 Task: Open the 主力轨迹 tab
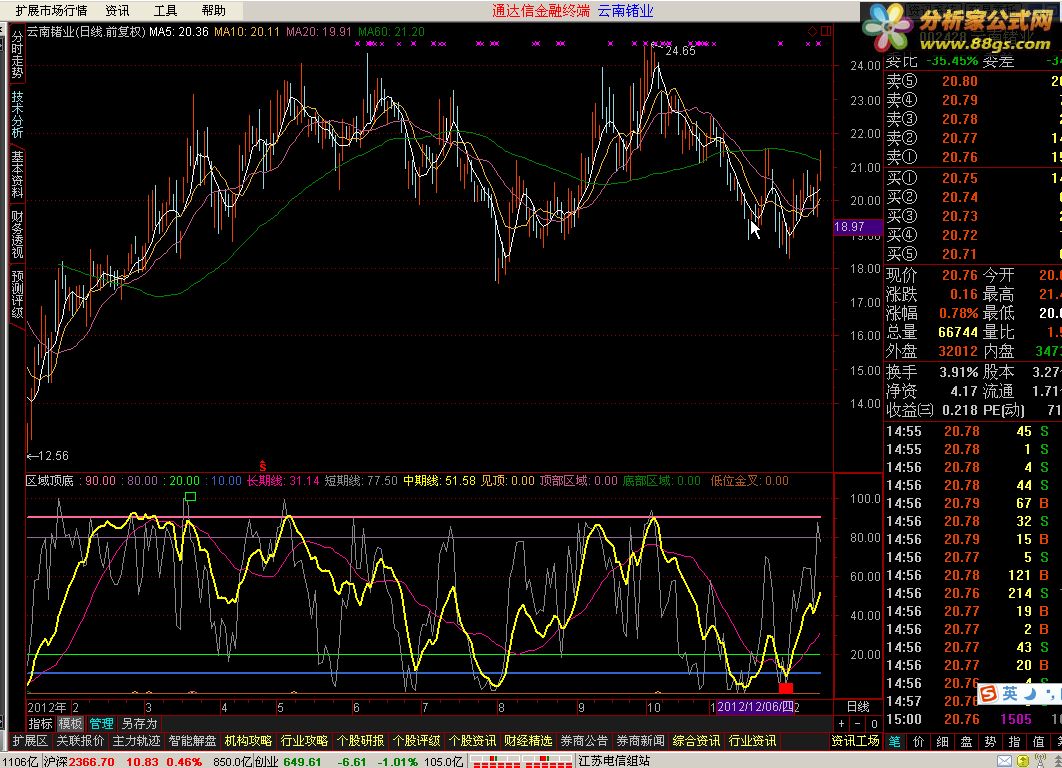[137, 741]
